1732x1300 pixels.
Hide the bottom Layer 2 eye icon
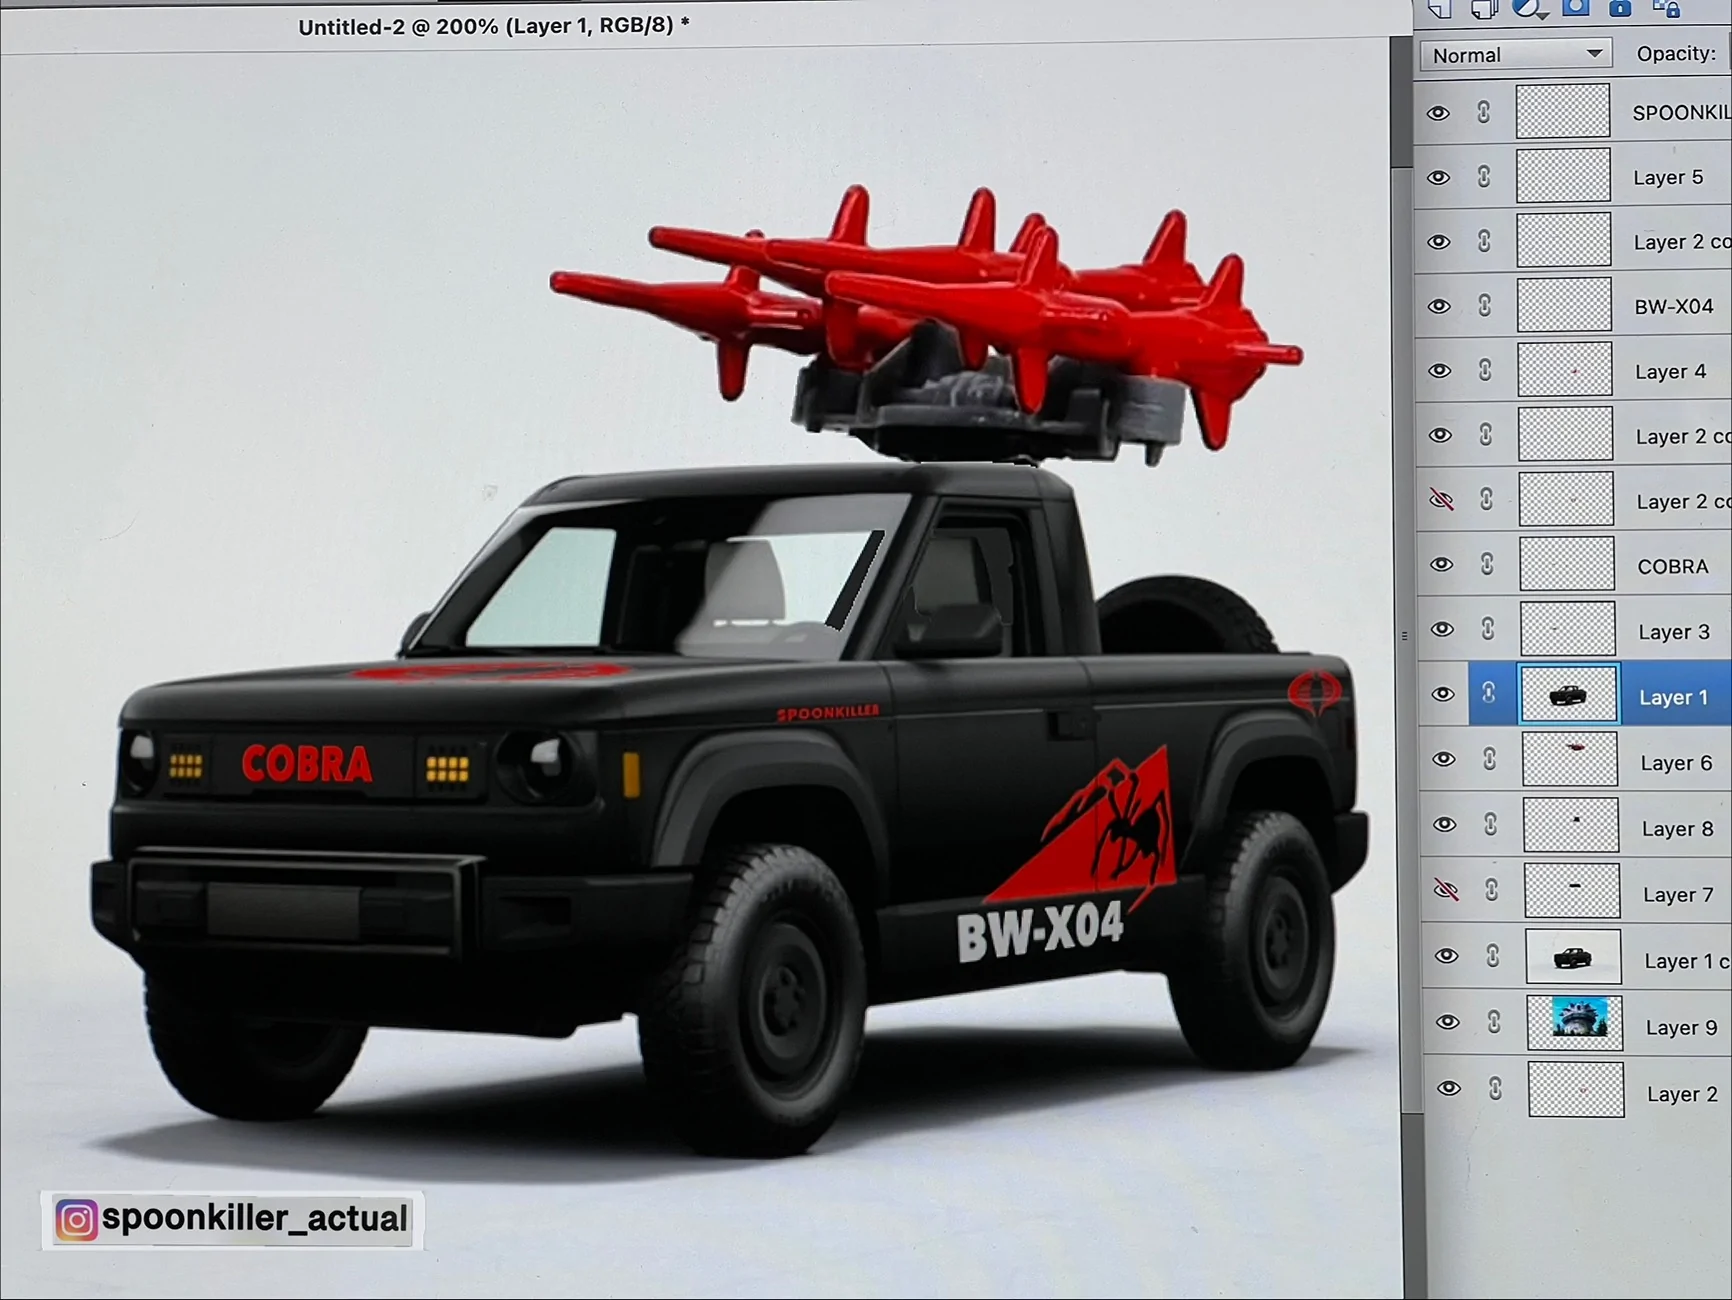point(1449,1089)
